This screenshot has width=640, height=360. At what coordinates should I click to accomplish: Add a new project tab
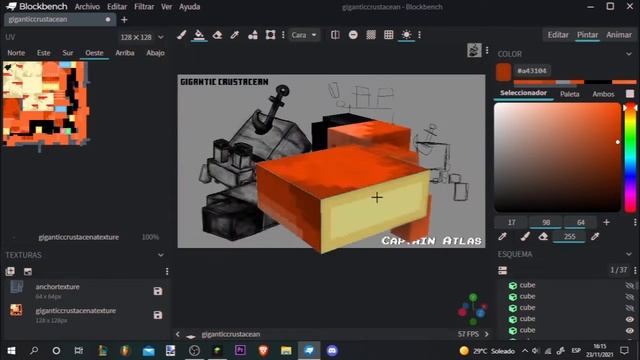(124, 20)
